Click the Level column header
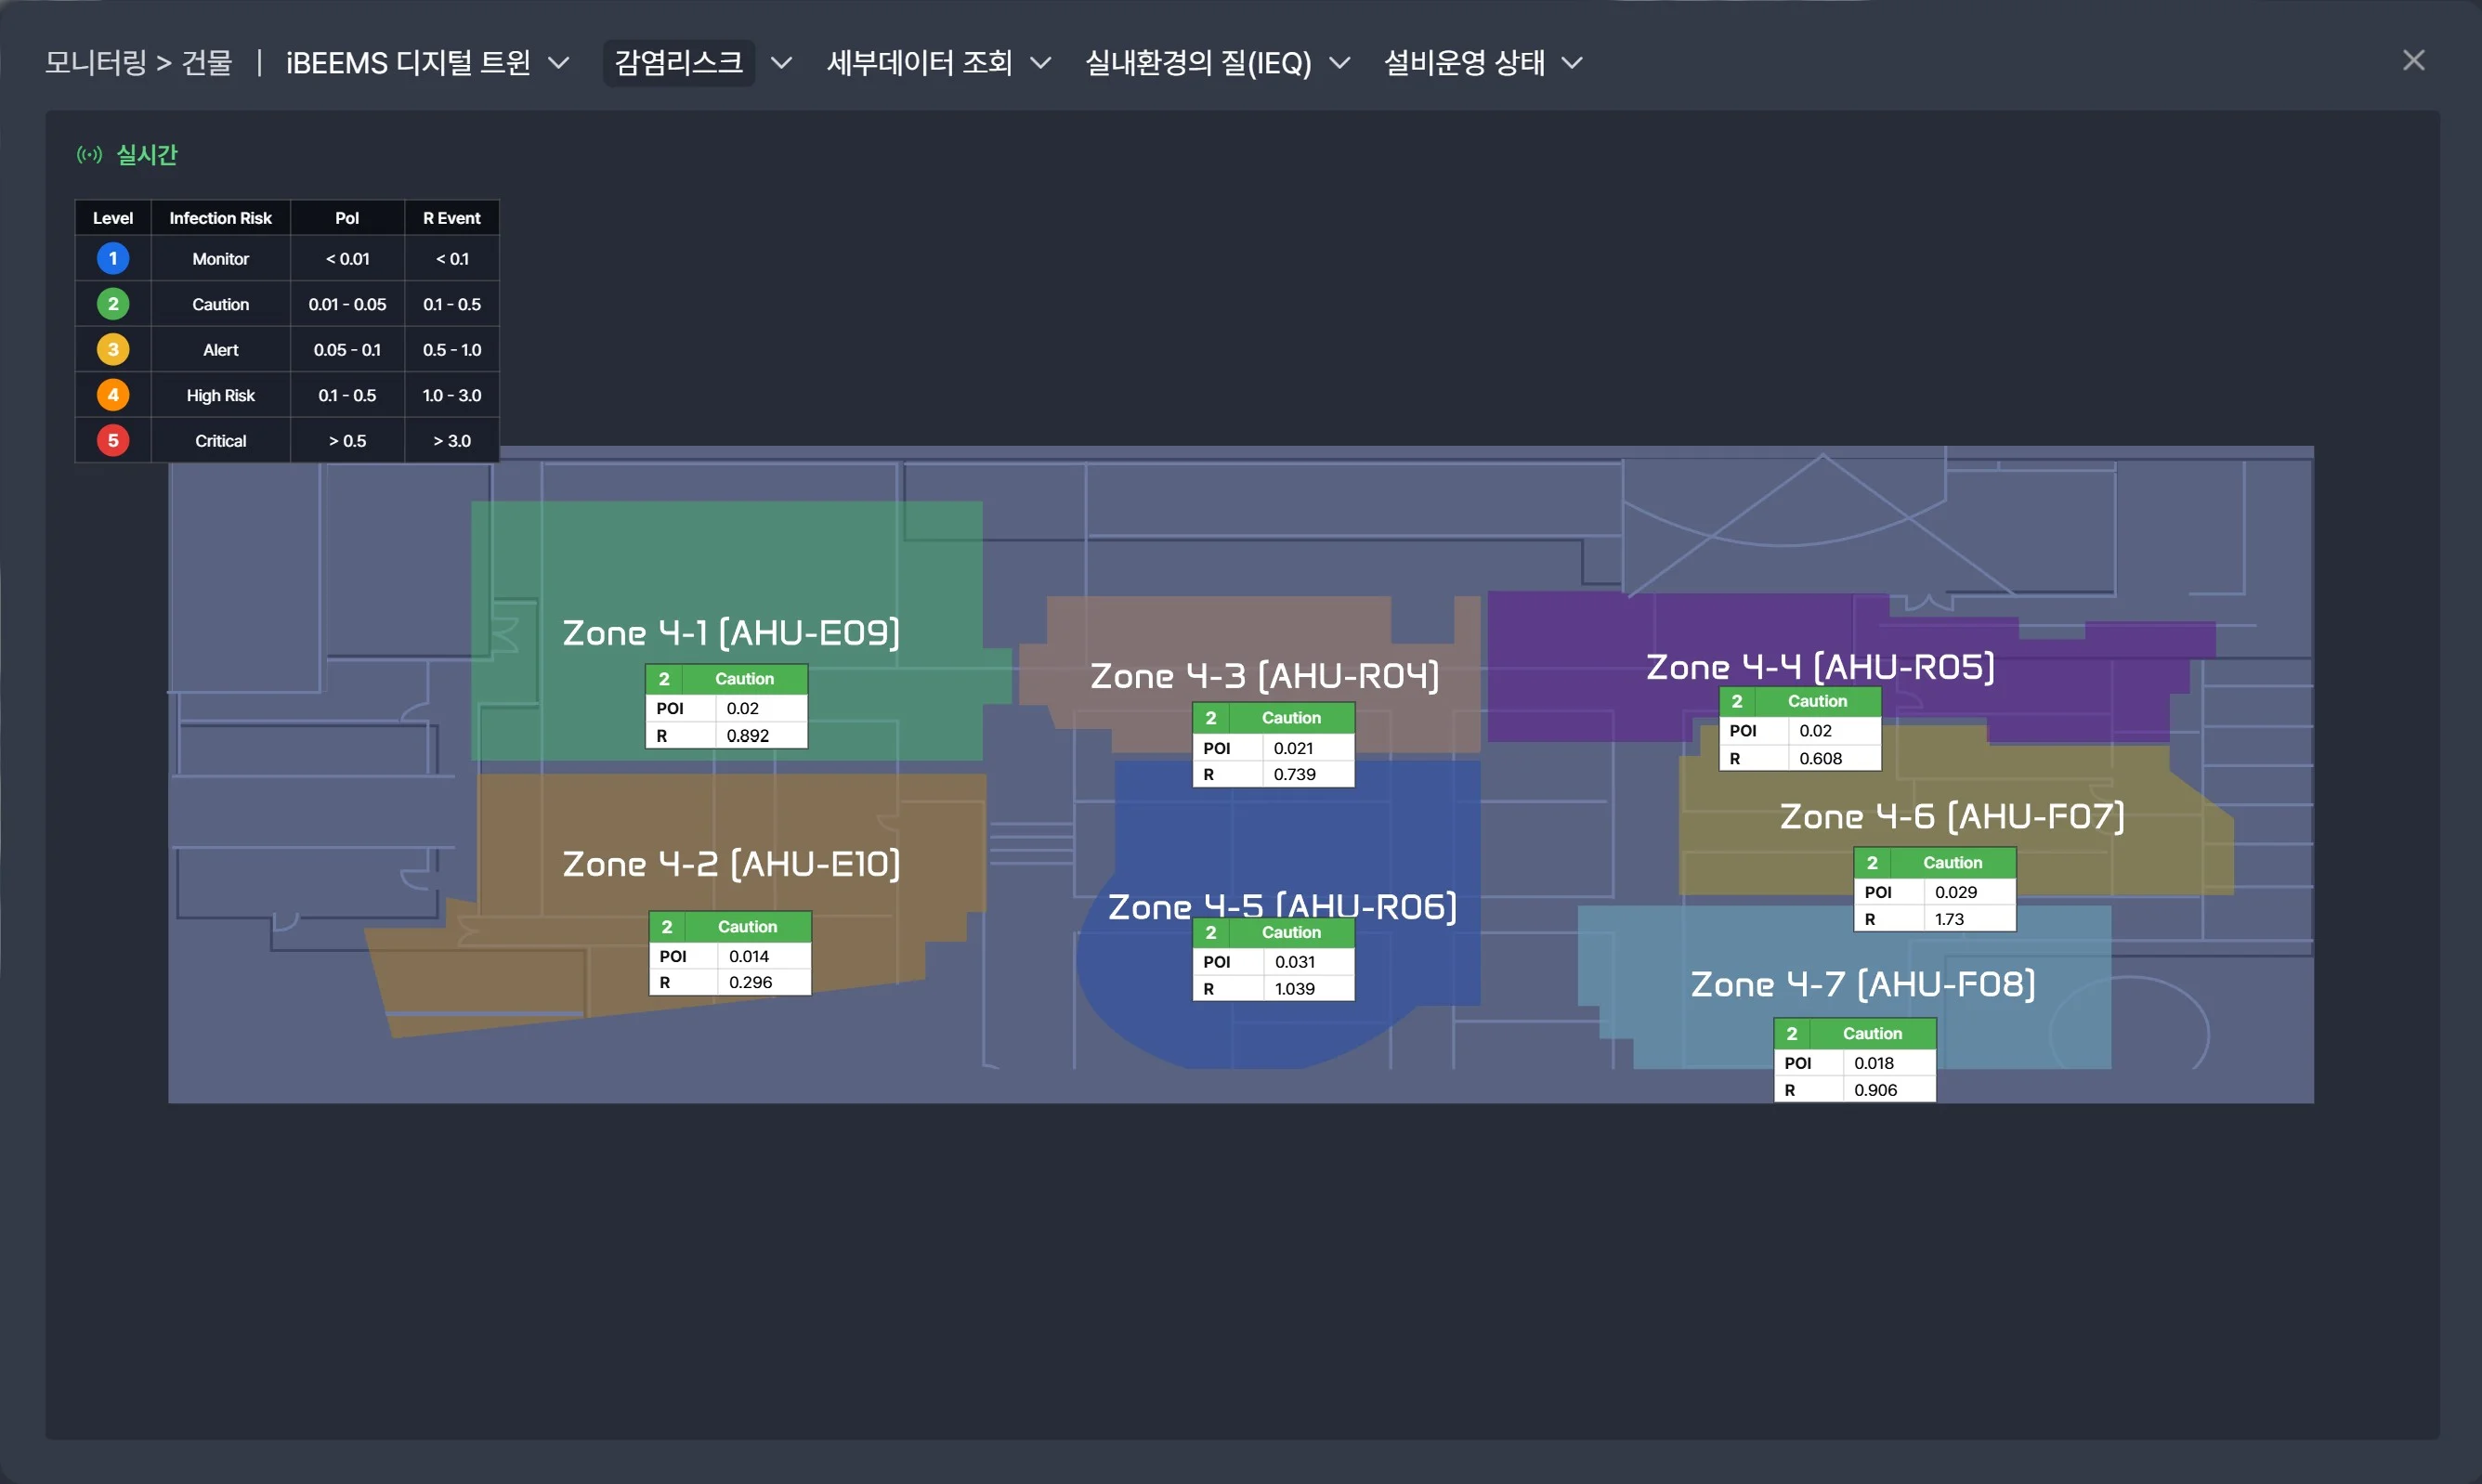2482x1484 pixels. click(113, 218)
